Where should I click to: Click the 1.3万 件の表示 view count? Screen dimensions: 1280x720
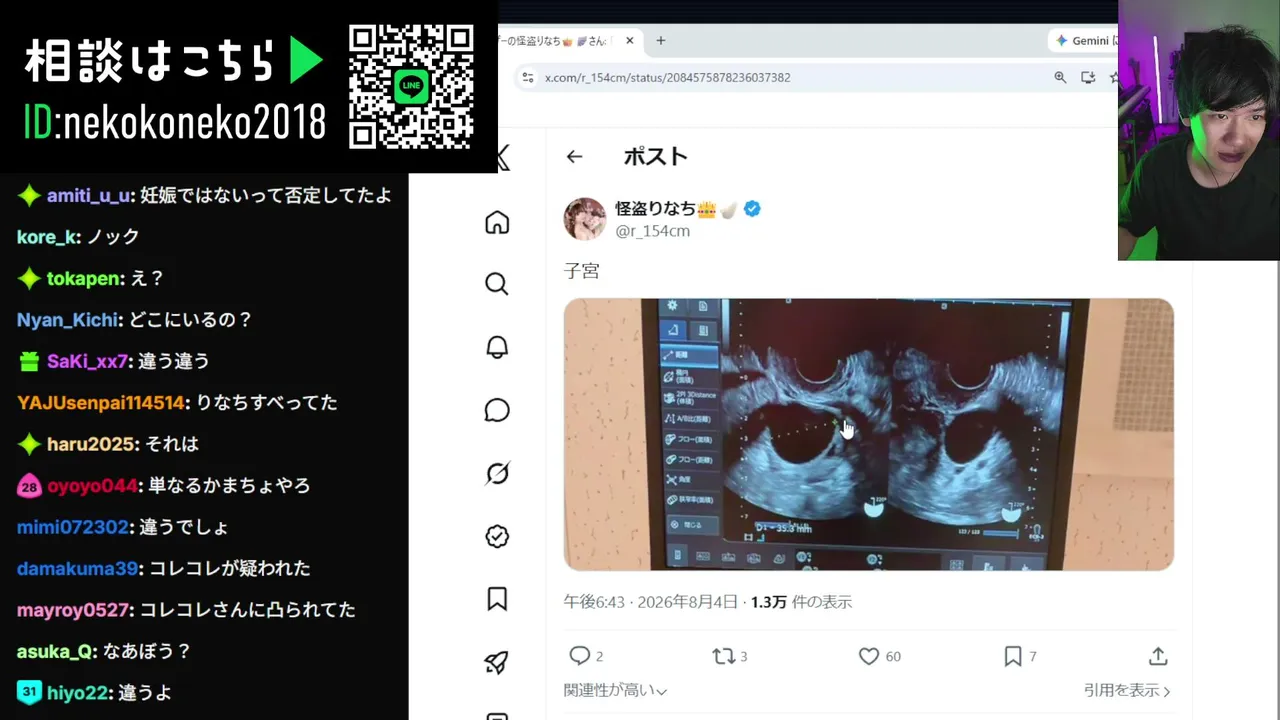802,602
